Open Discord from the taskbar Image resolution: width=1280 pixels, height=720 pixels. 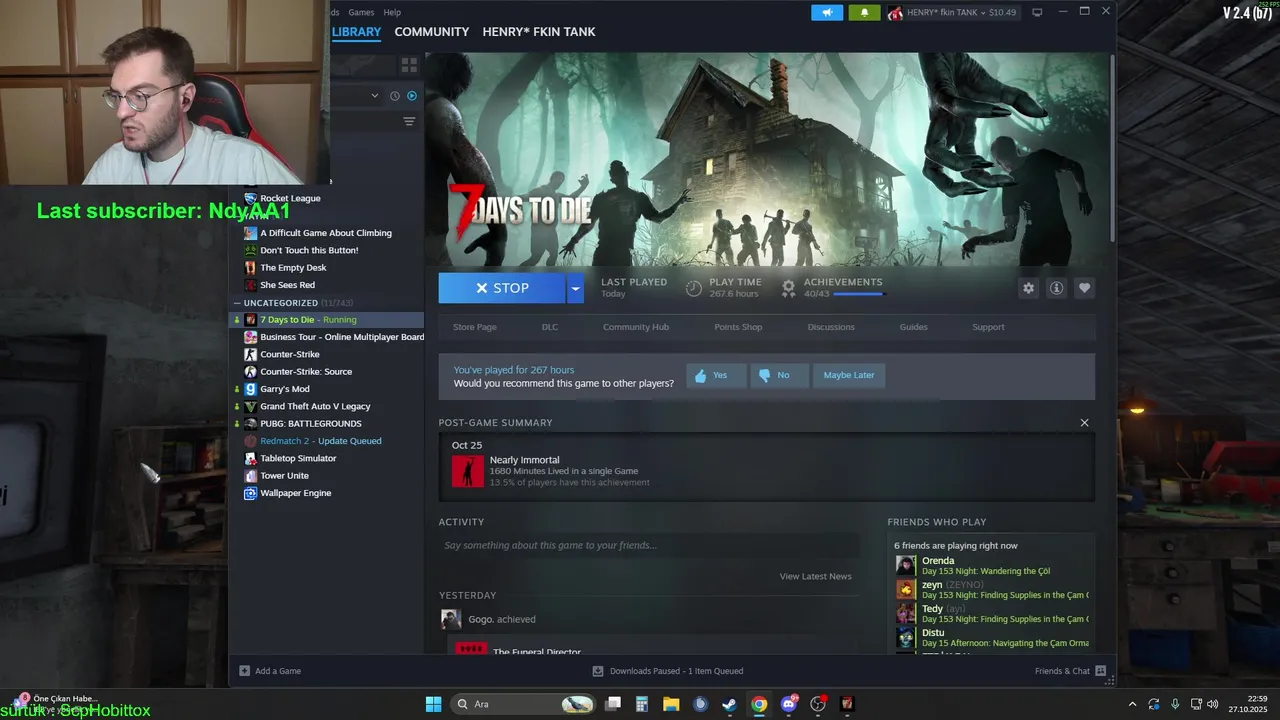[x=789, y=704]
